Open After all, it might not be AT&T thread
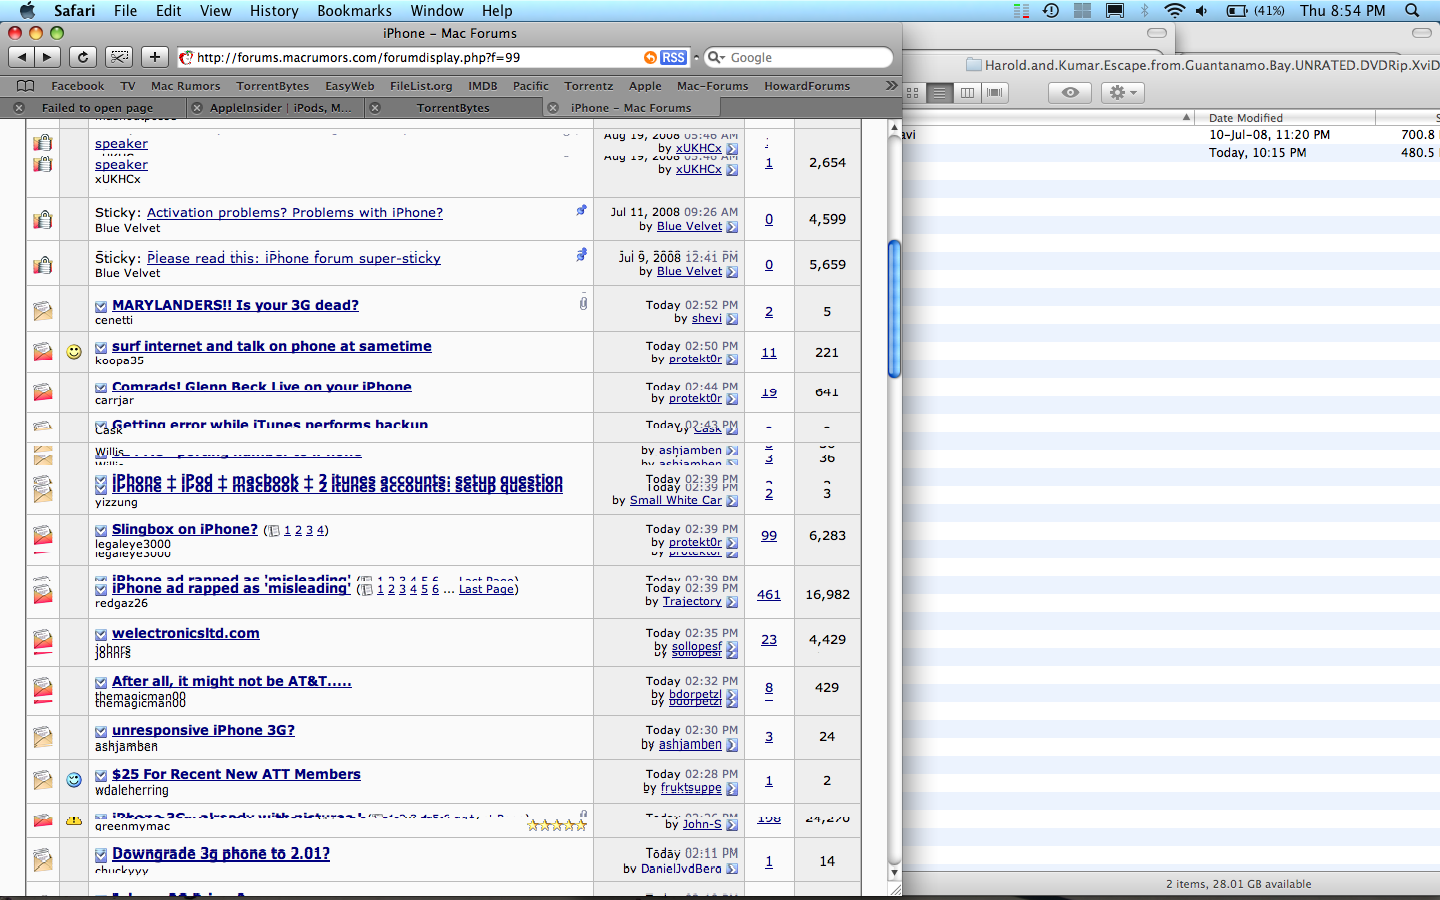The width and height of the screenshot is (1440, 900). (x=232, y=681)
